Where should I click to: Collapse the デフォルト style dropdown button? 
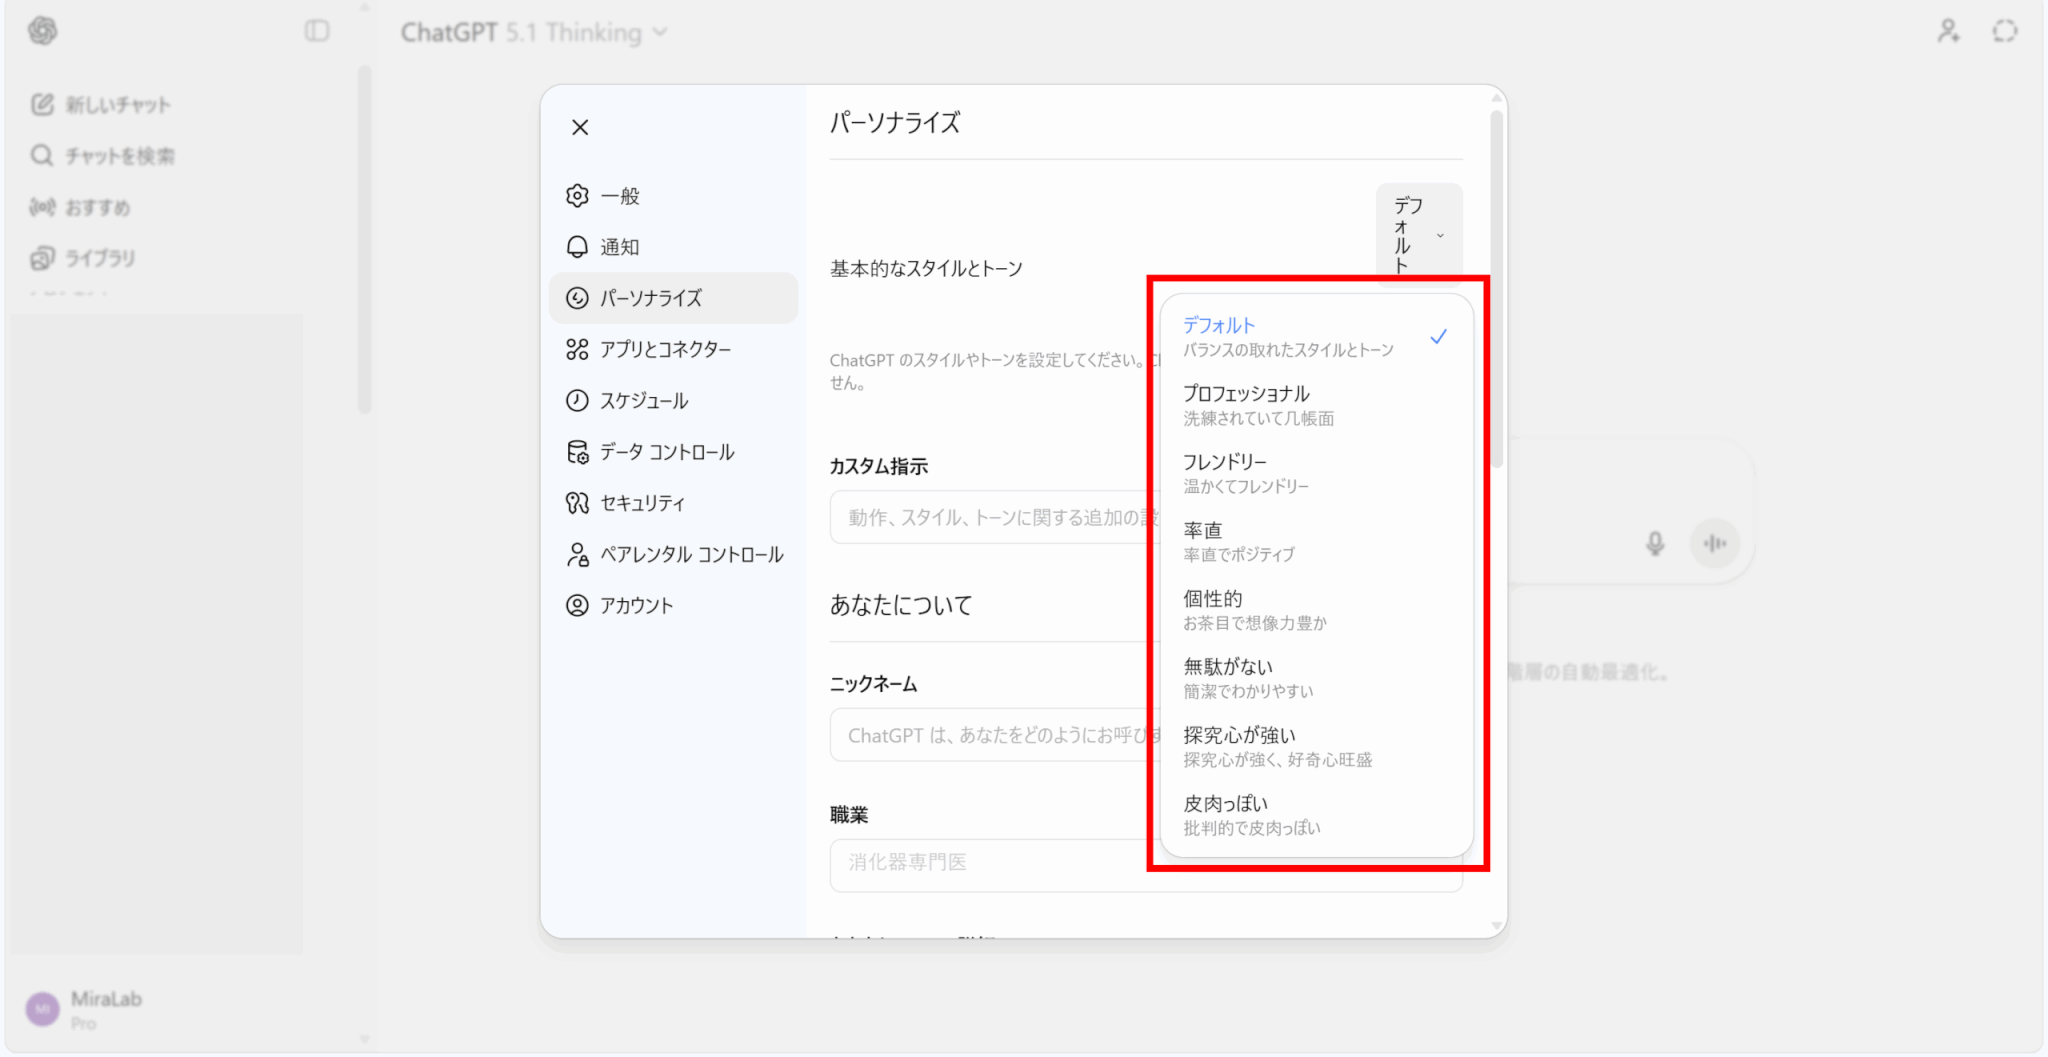1418,235
